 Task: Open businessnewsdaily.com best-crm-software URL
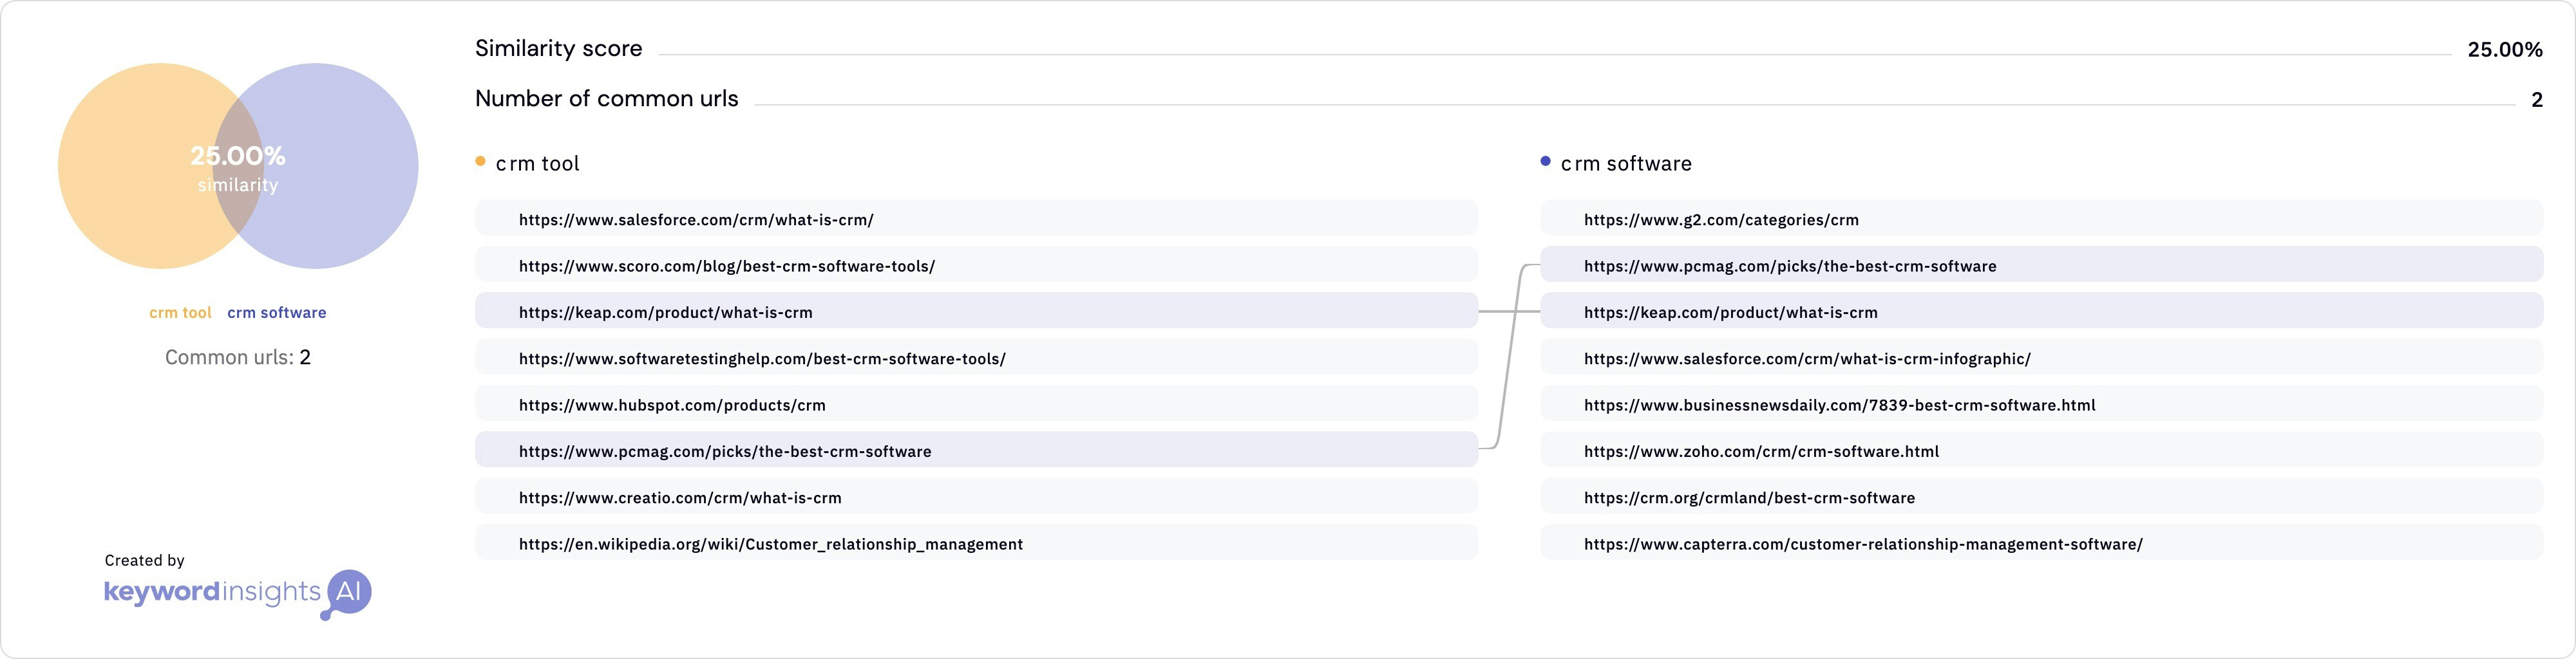pyautogui.click(x=2041, y=404)
